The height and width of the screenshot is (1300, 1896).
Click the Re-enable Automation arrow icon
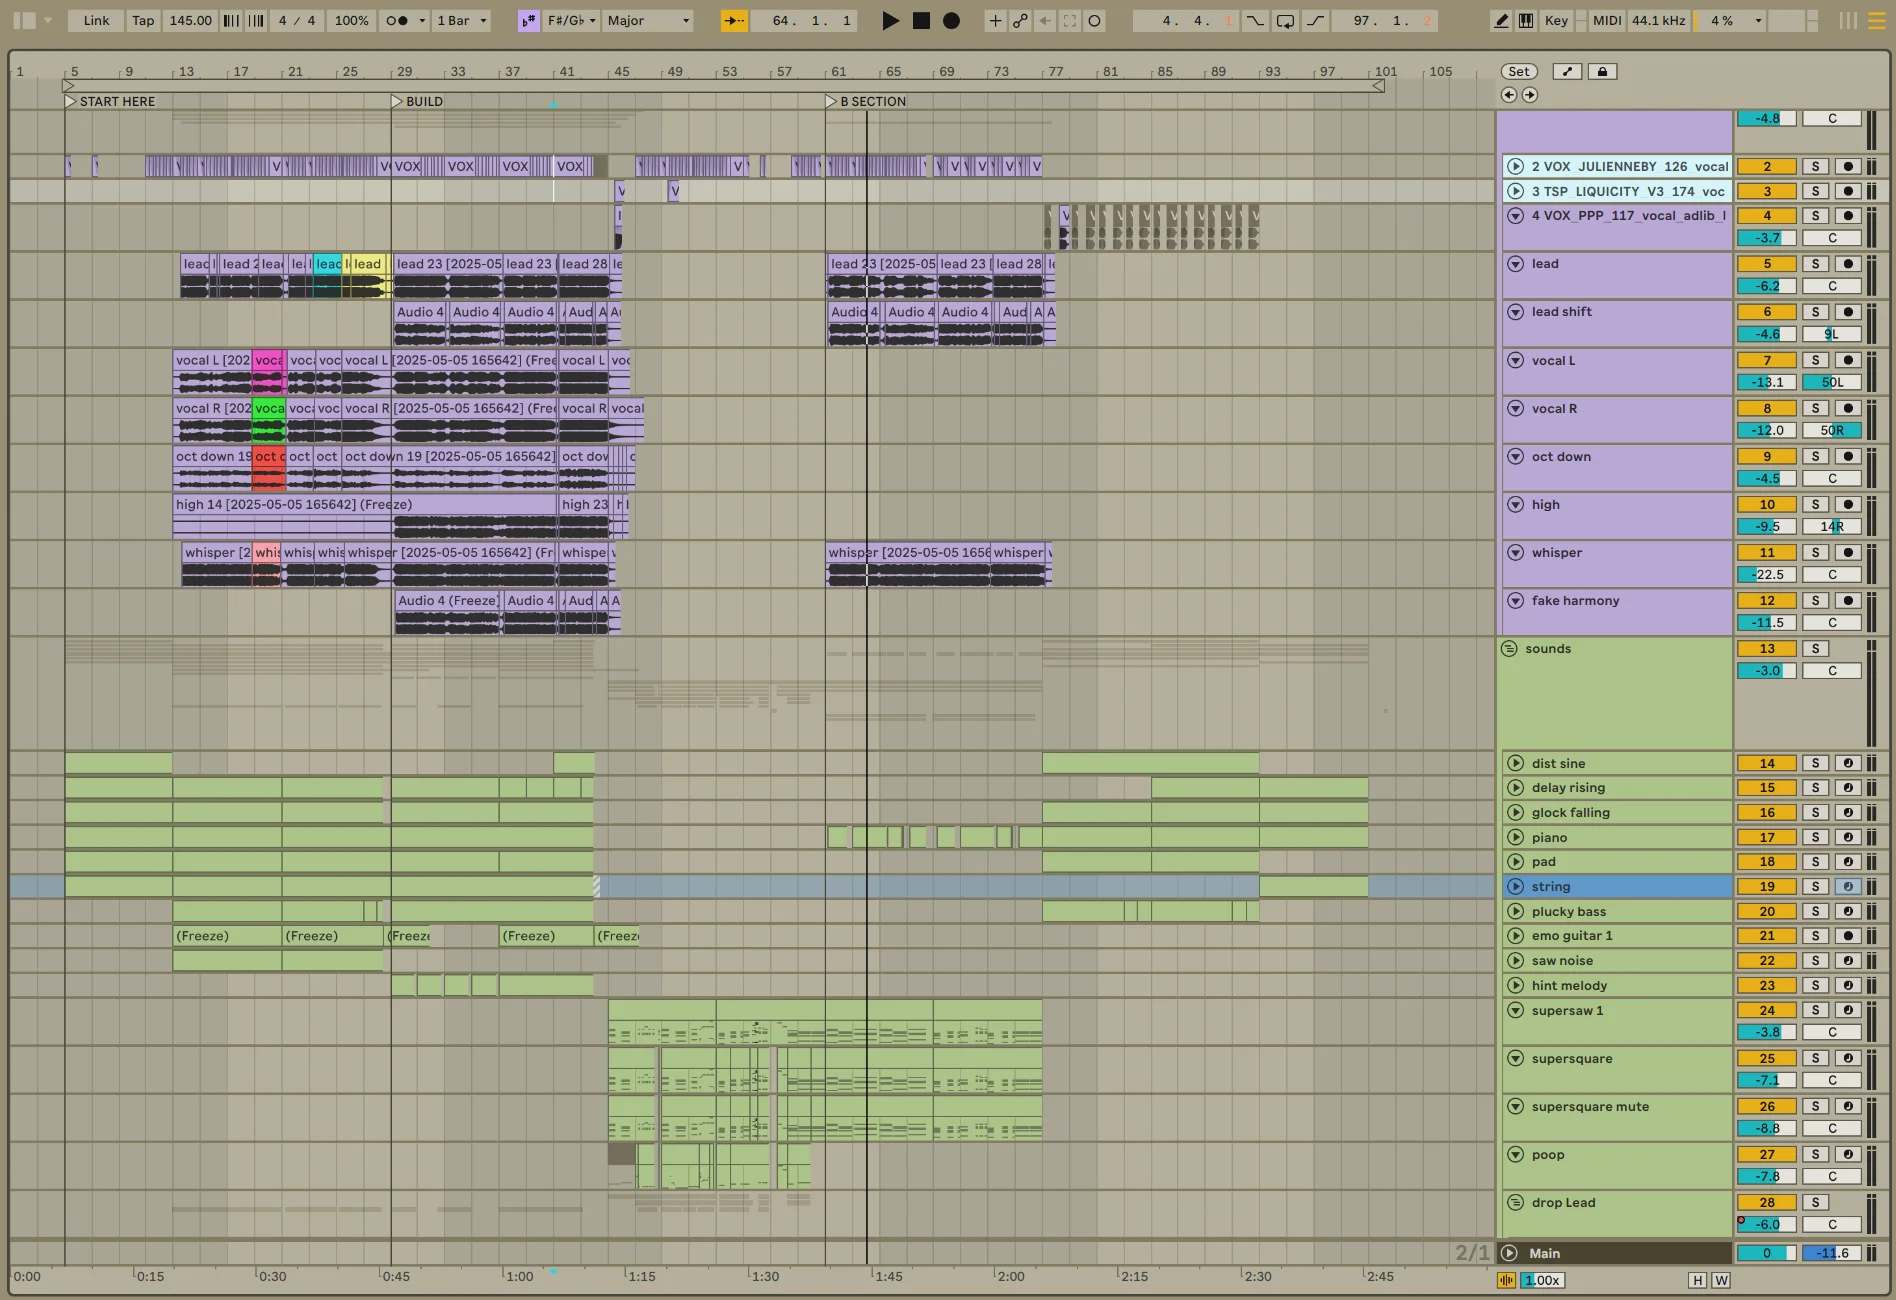click(1045, 20)
